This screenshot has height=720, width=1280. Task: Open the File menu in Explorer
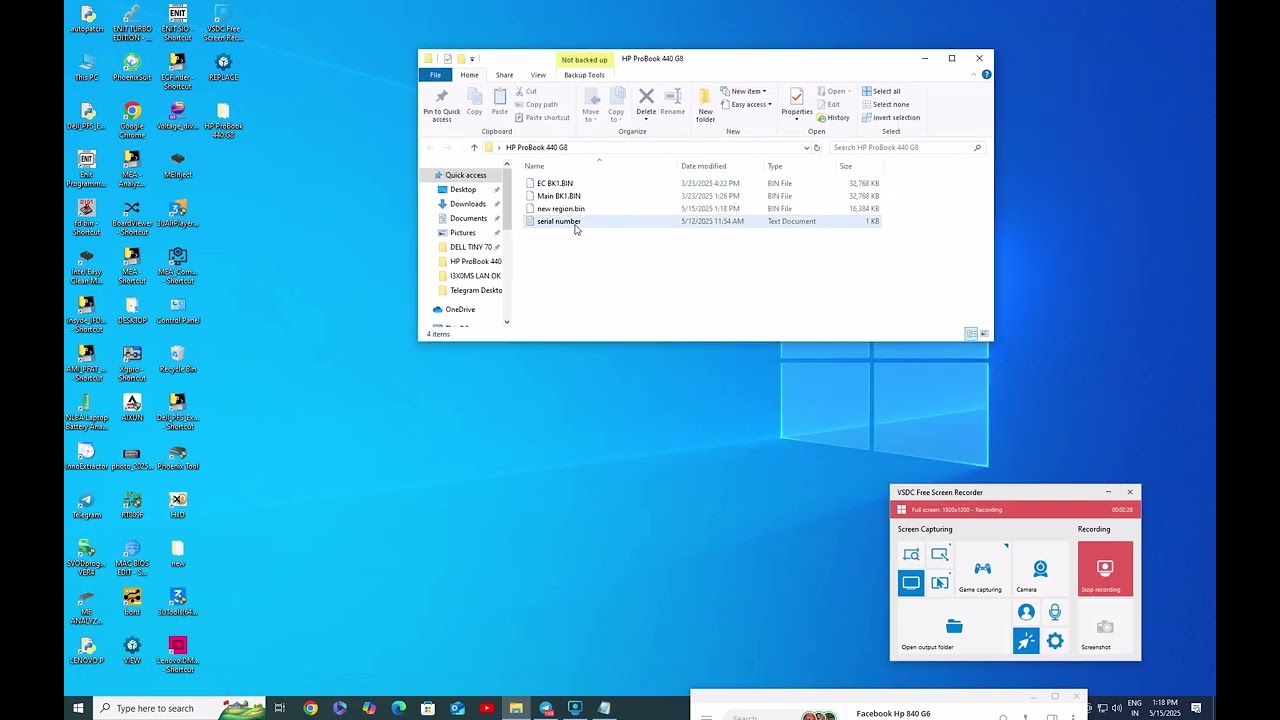[x=435, y=75]
